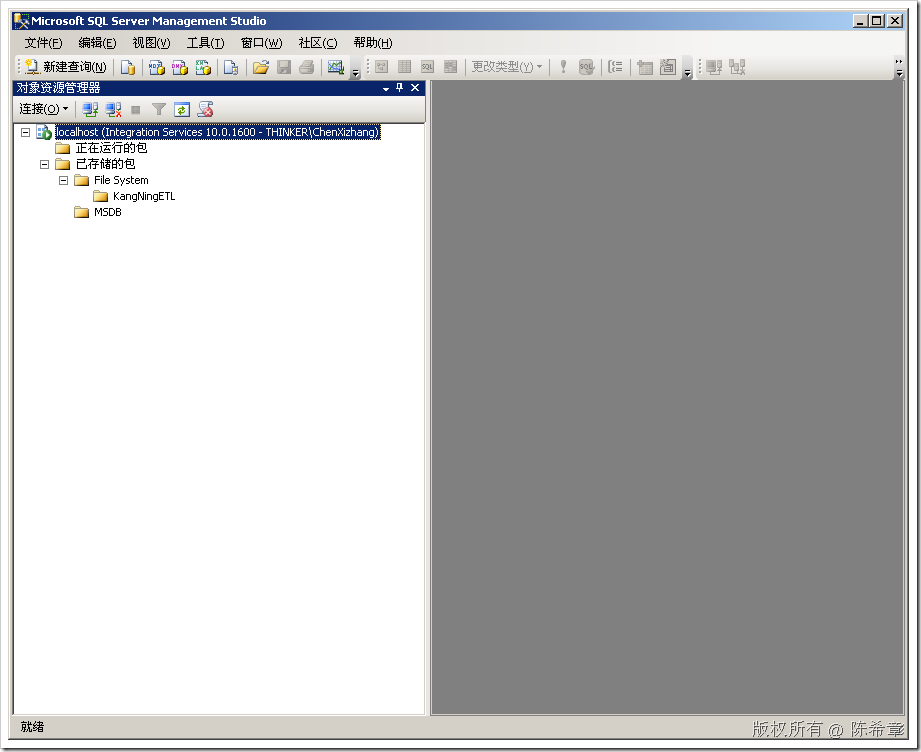921x752 pixels.
Task: Collapse the File System folder node
Action: [x=63, y=180]
